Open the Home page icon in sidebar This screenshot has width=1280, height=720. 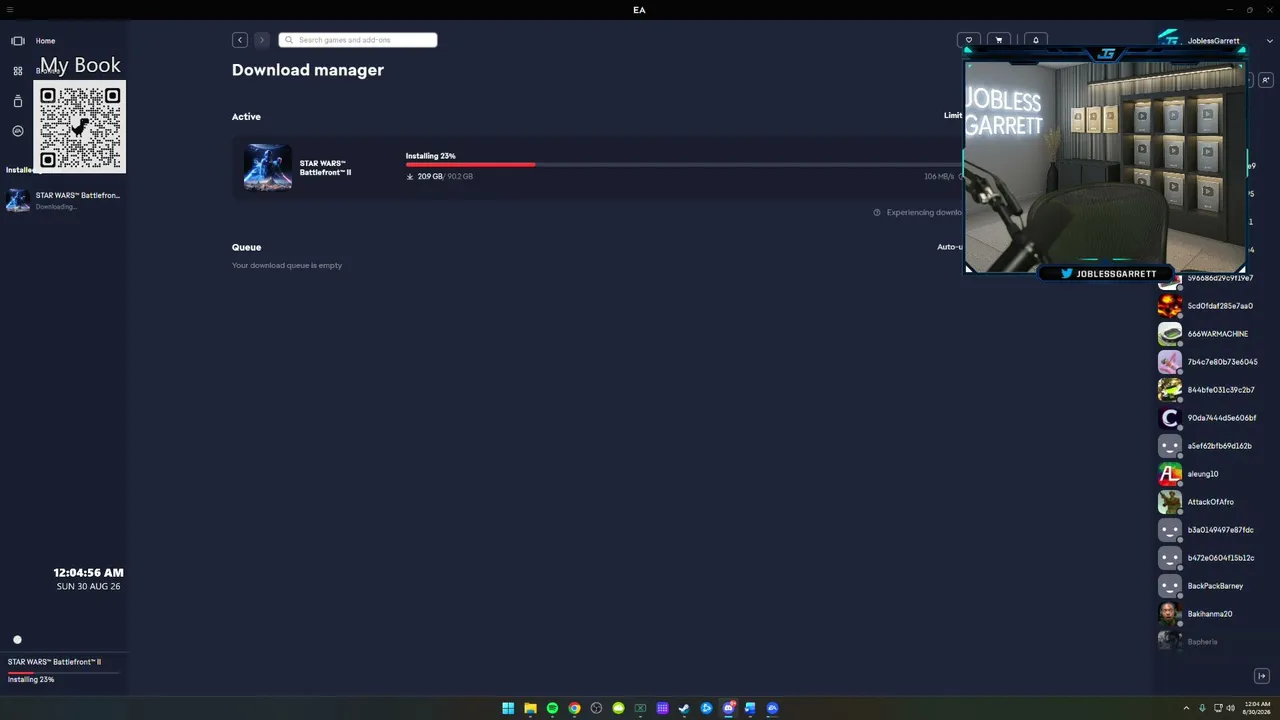click(17, 41)
